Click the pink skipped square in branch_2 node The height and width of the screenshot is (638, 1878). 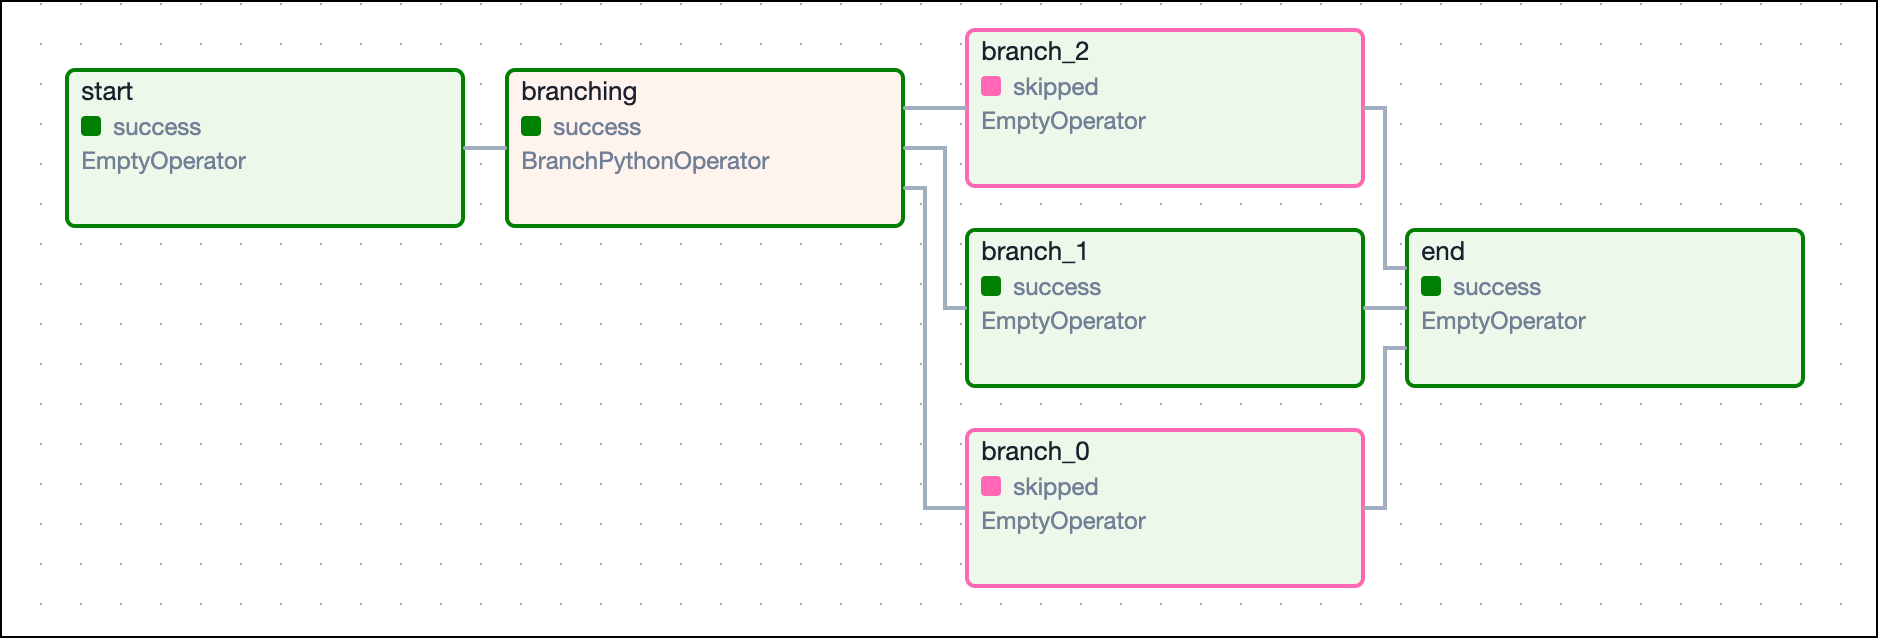click(991, 86)
